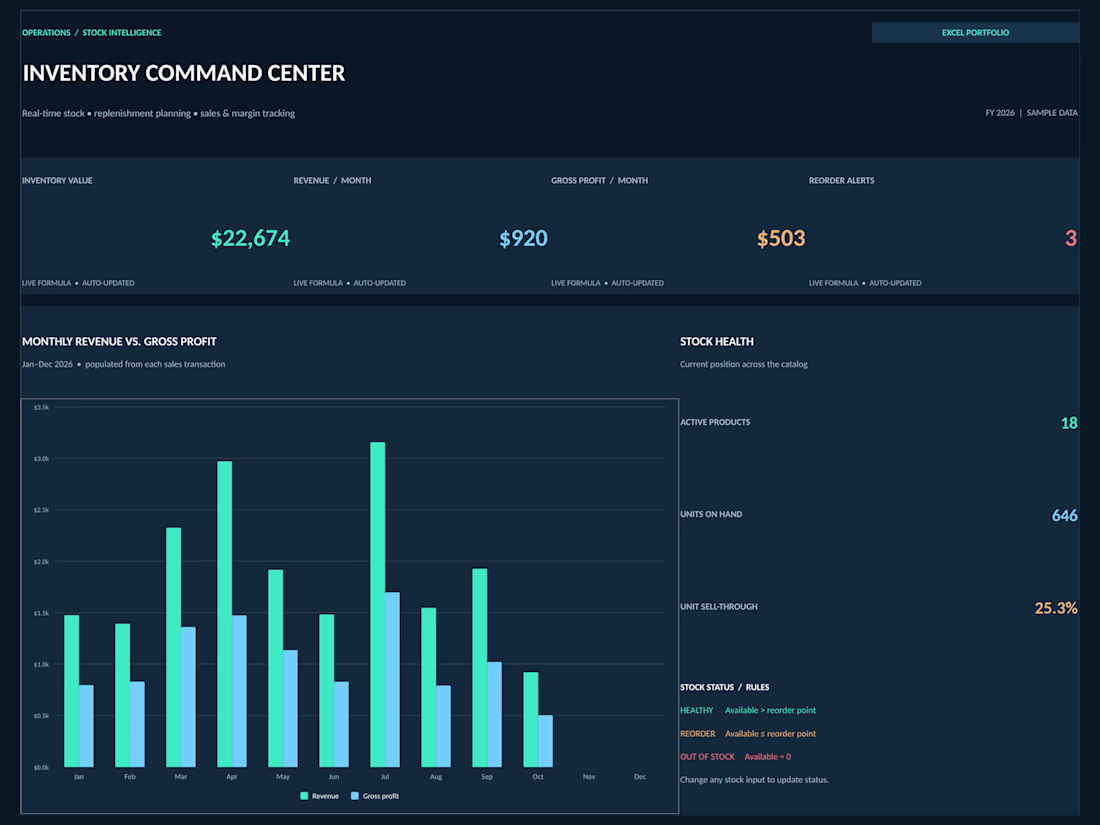Select the Nov label on the chart axis
Viewport: 1100px width, 825px height.
click(x=589, y=777)
